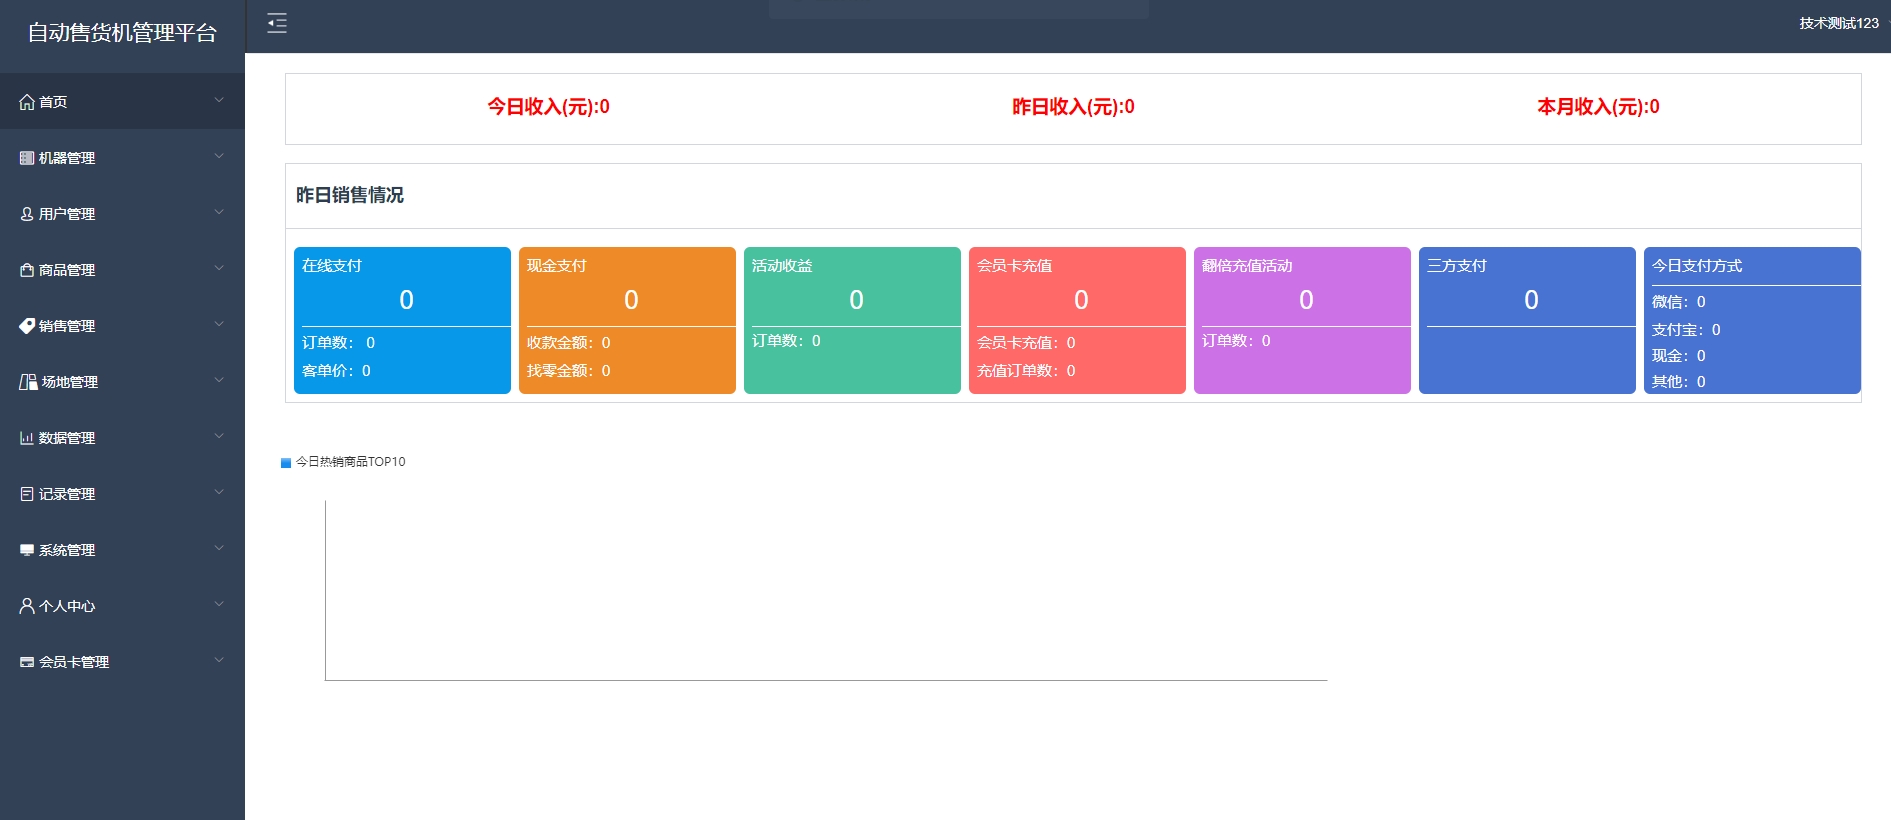
Task: Click the bag icon beside 商品管理
Action: (x=27, y=270)
